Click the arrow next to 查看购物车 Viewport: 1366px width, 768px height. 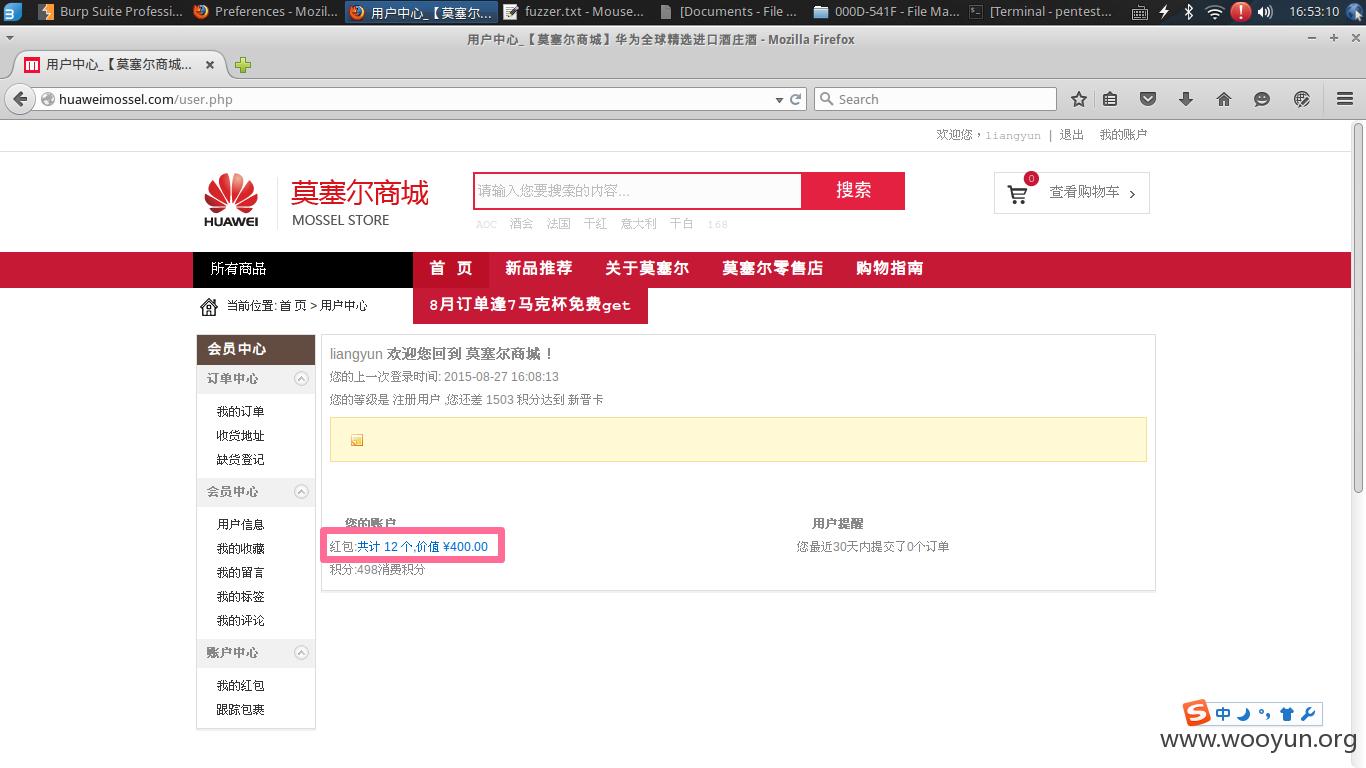click(x=1132, y=194)
